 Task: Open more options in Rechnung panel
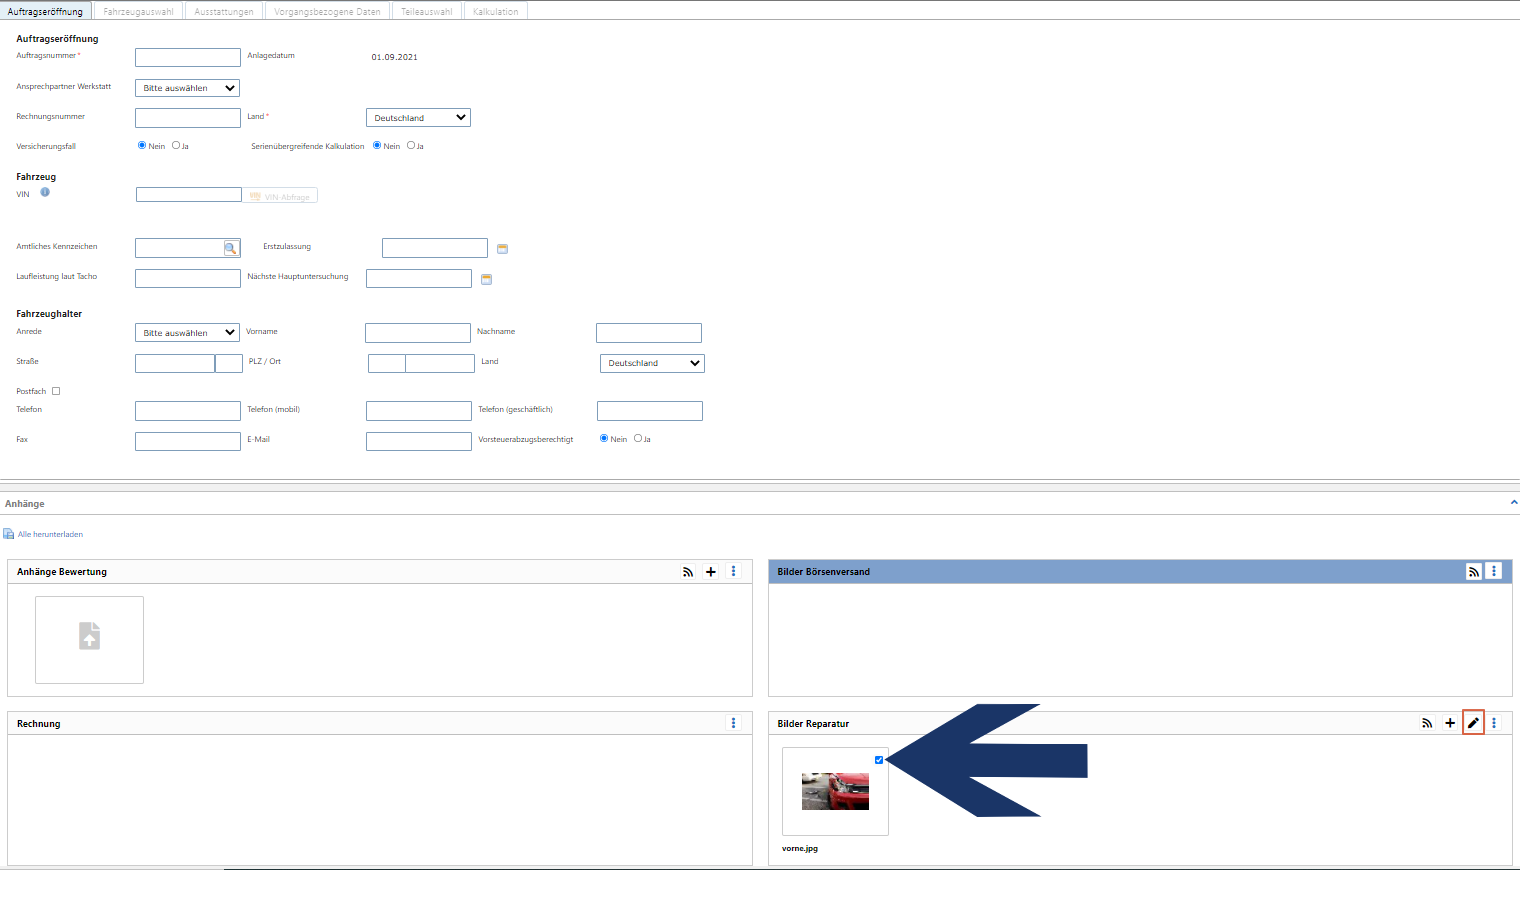[733, 723]
